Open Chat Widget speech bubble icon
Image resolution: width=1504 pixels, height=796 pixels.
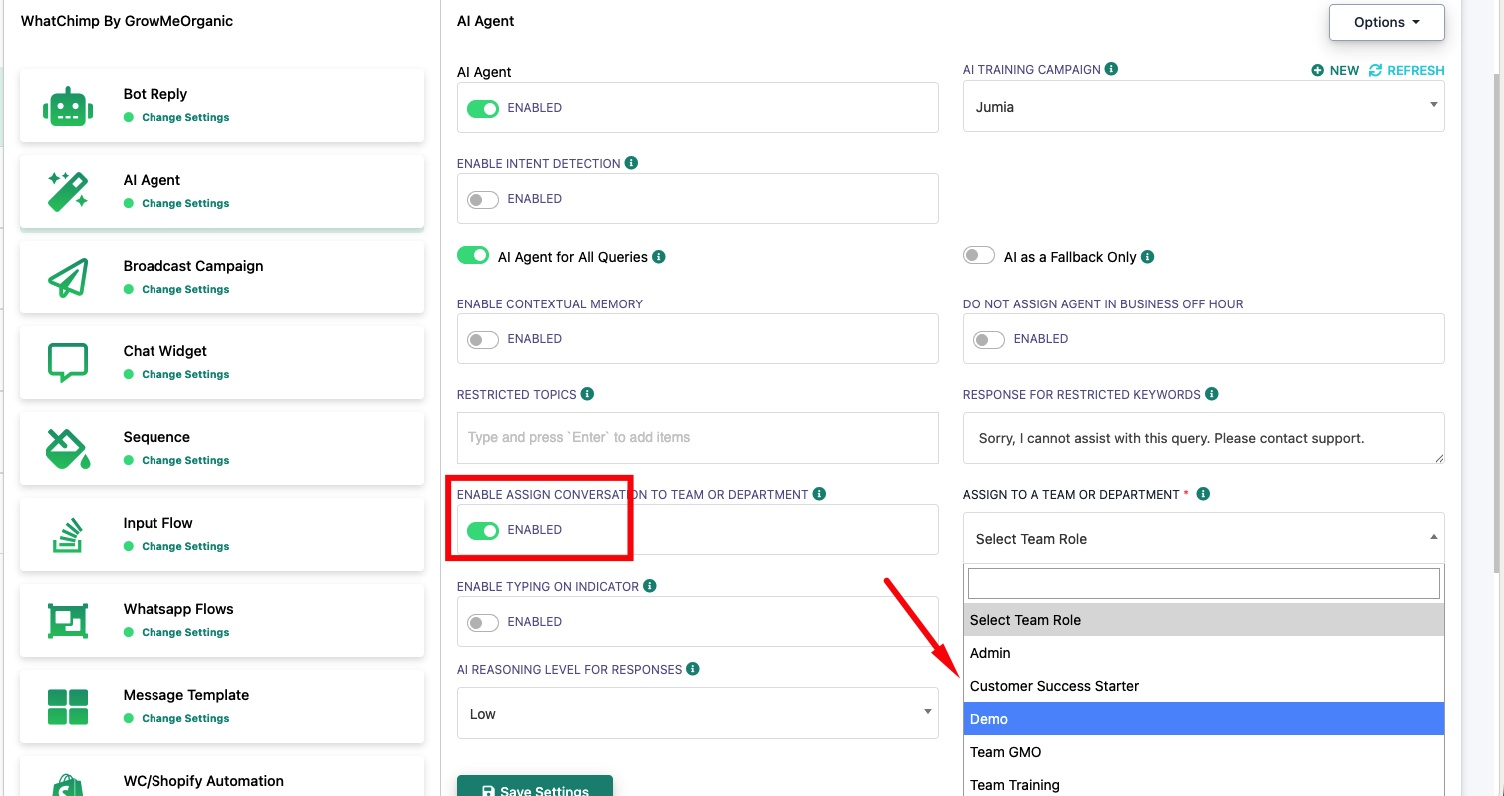tap(68, 362)
